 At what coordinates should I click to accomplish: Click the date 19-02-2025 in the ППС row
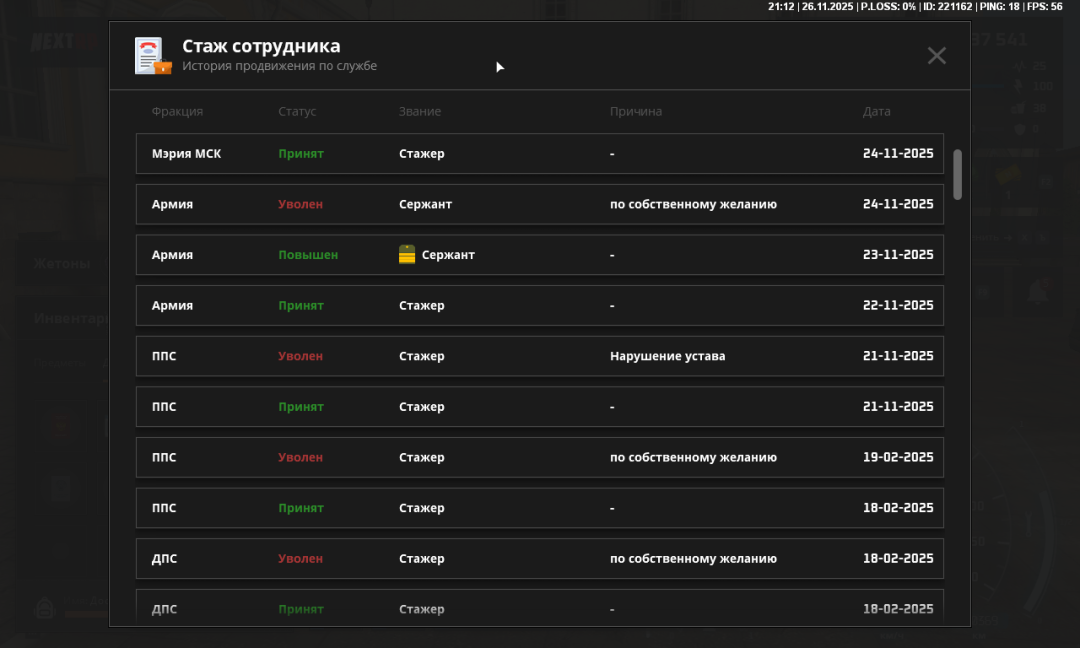[x=898, y=457]
